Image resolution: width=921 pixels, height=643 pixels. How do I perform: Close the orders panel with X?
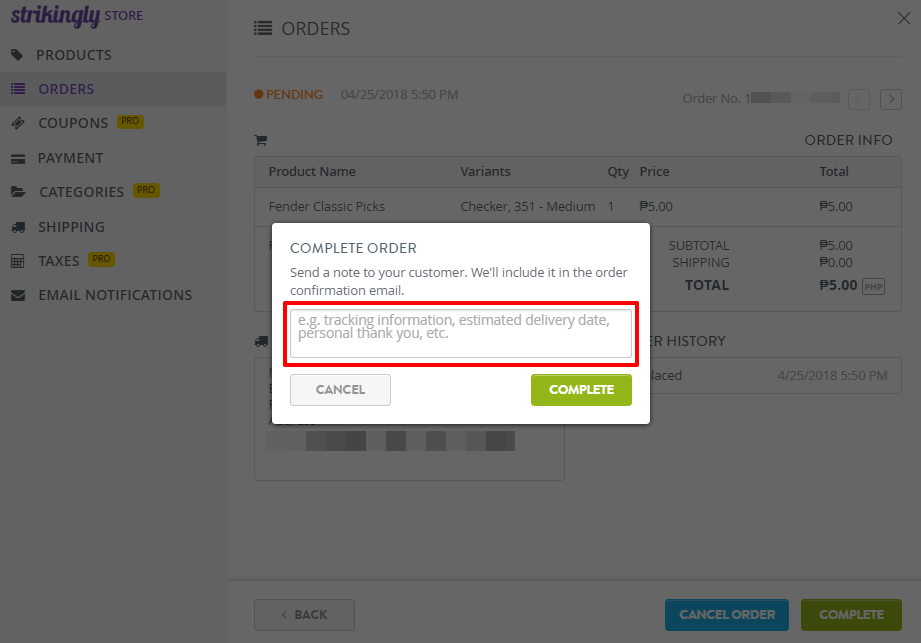click(x=904, y=18)
